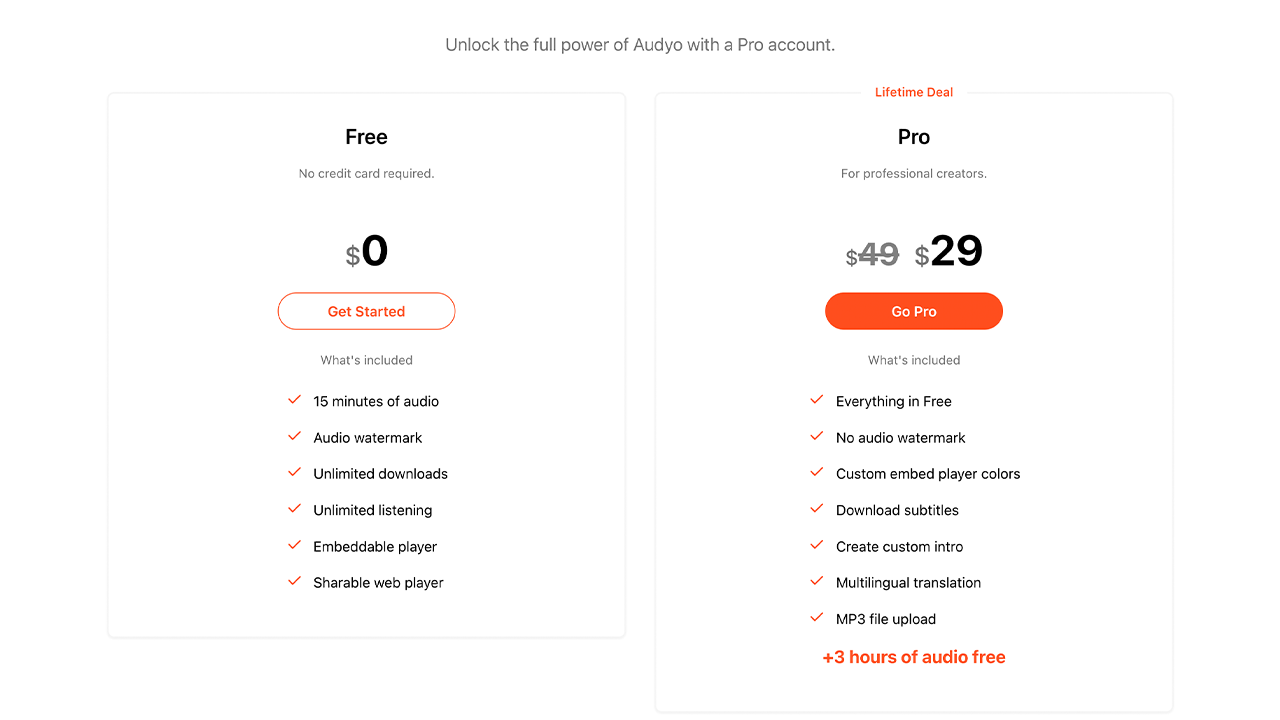Viewport: 1280px width, 720px height.
Task: Click checkmark next to Download subtitles
Action: coord(817,509)
